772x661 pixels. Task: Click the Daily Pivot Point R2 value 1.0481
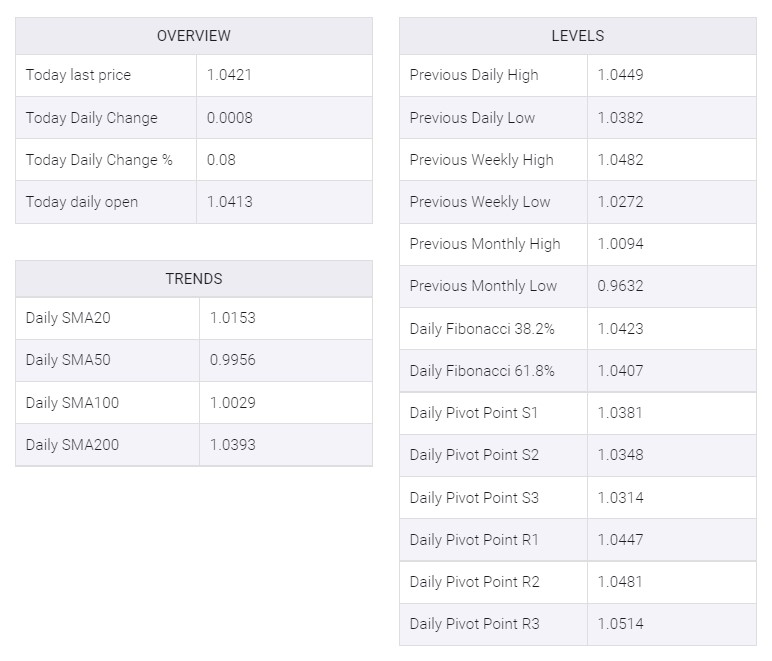620,582
